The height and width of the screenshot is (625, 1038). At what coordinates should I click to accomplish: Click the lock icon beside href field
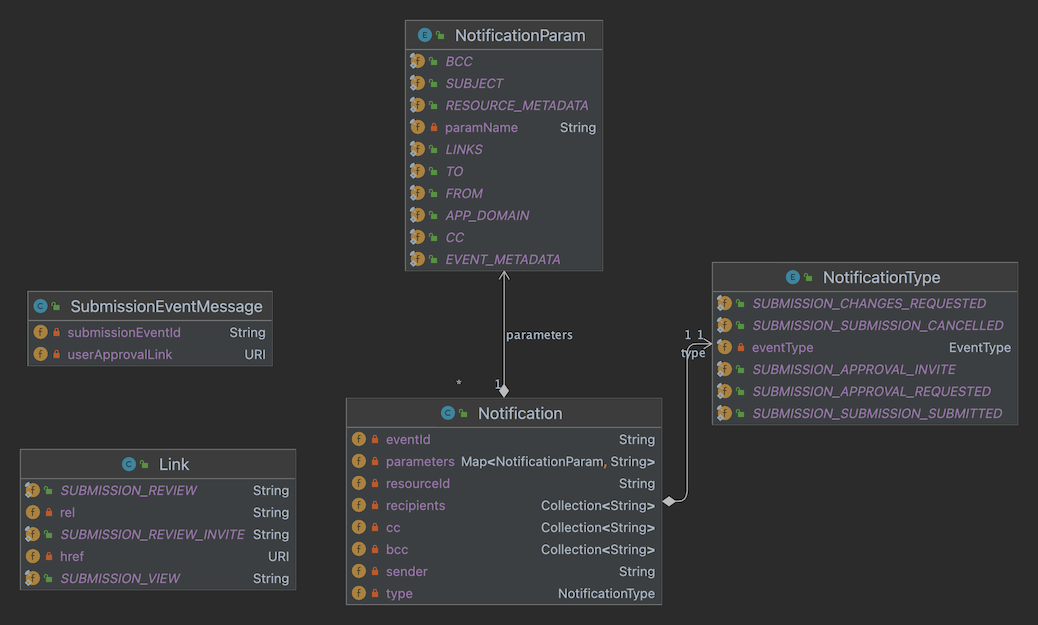pos(49,556)
